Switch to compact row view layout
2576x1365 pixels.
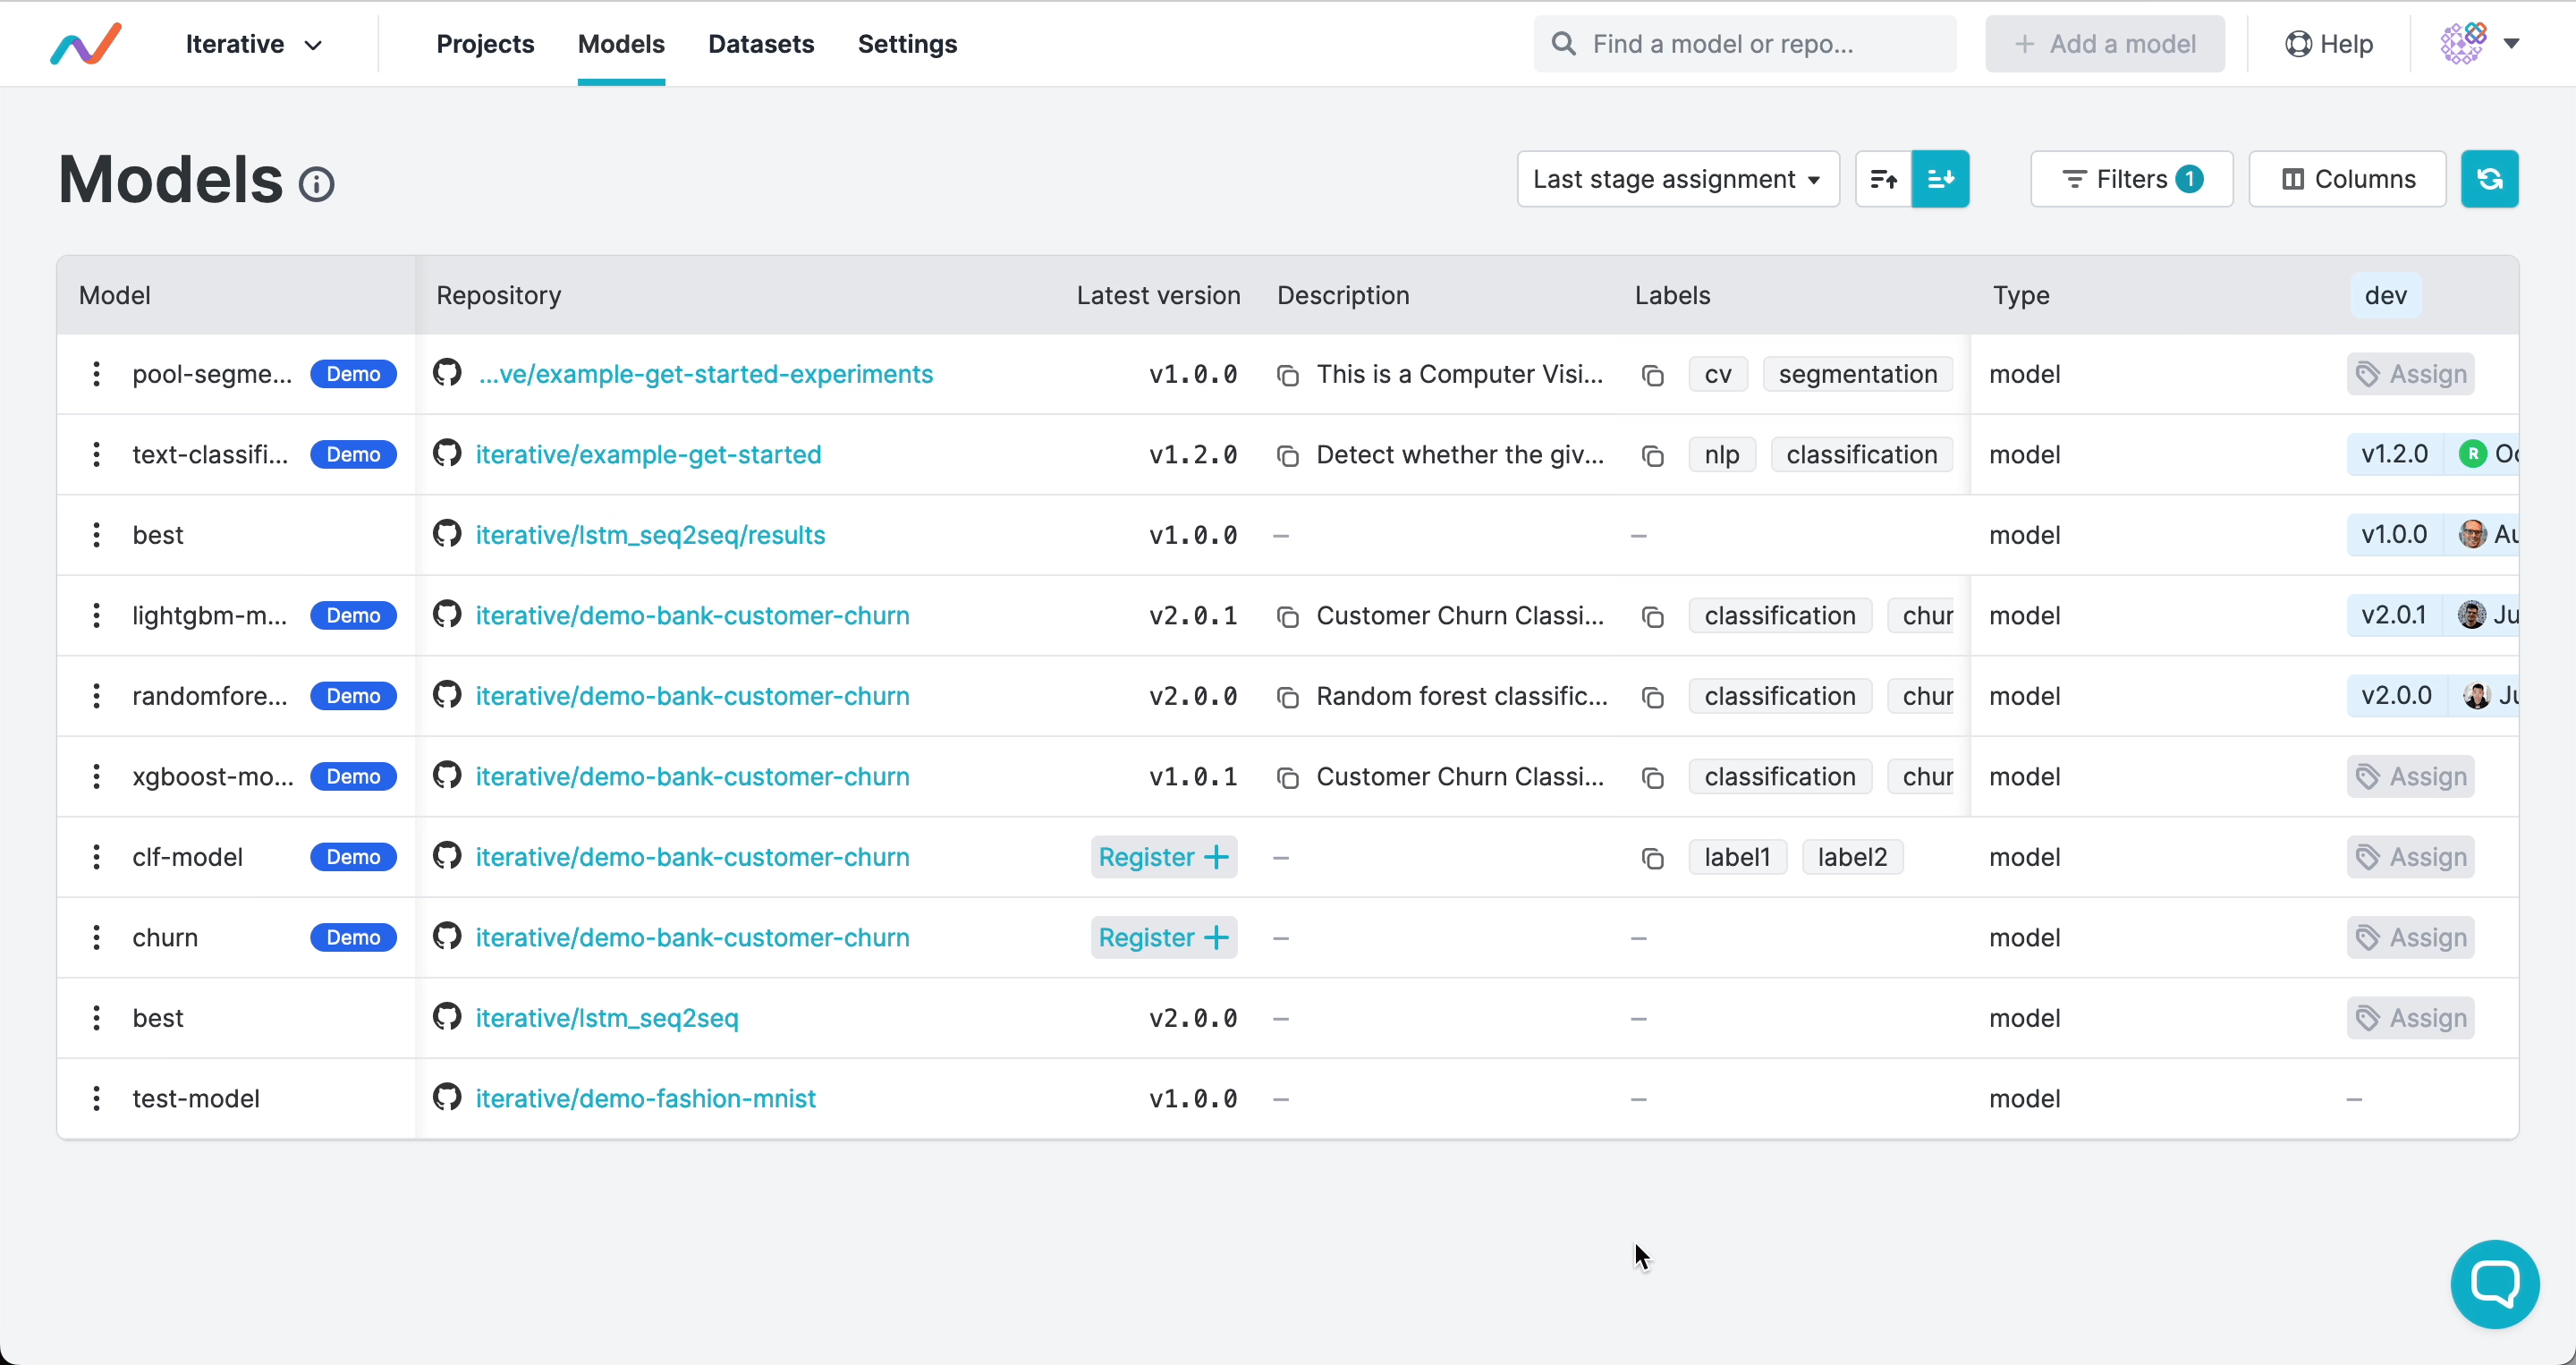1883,179
